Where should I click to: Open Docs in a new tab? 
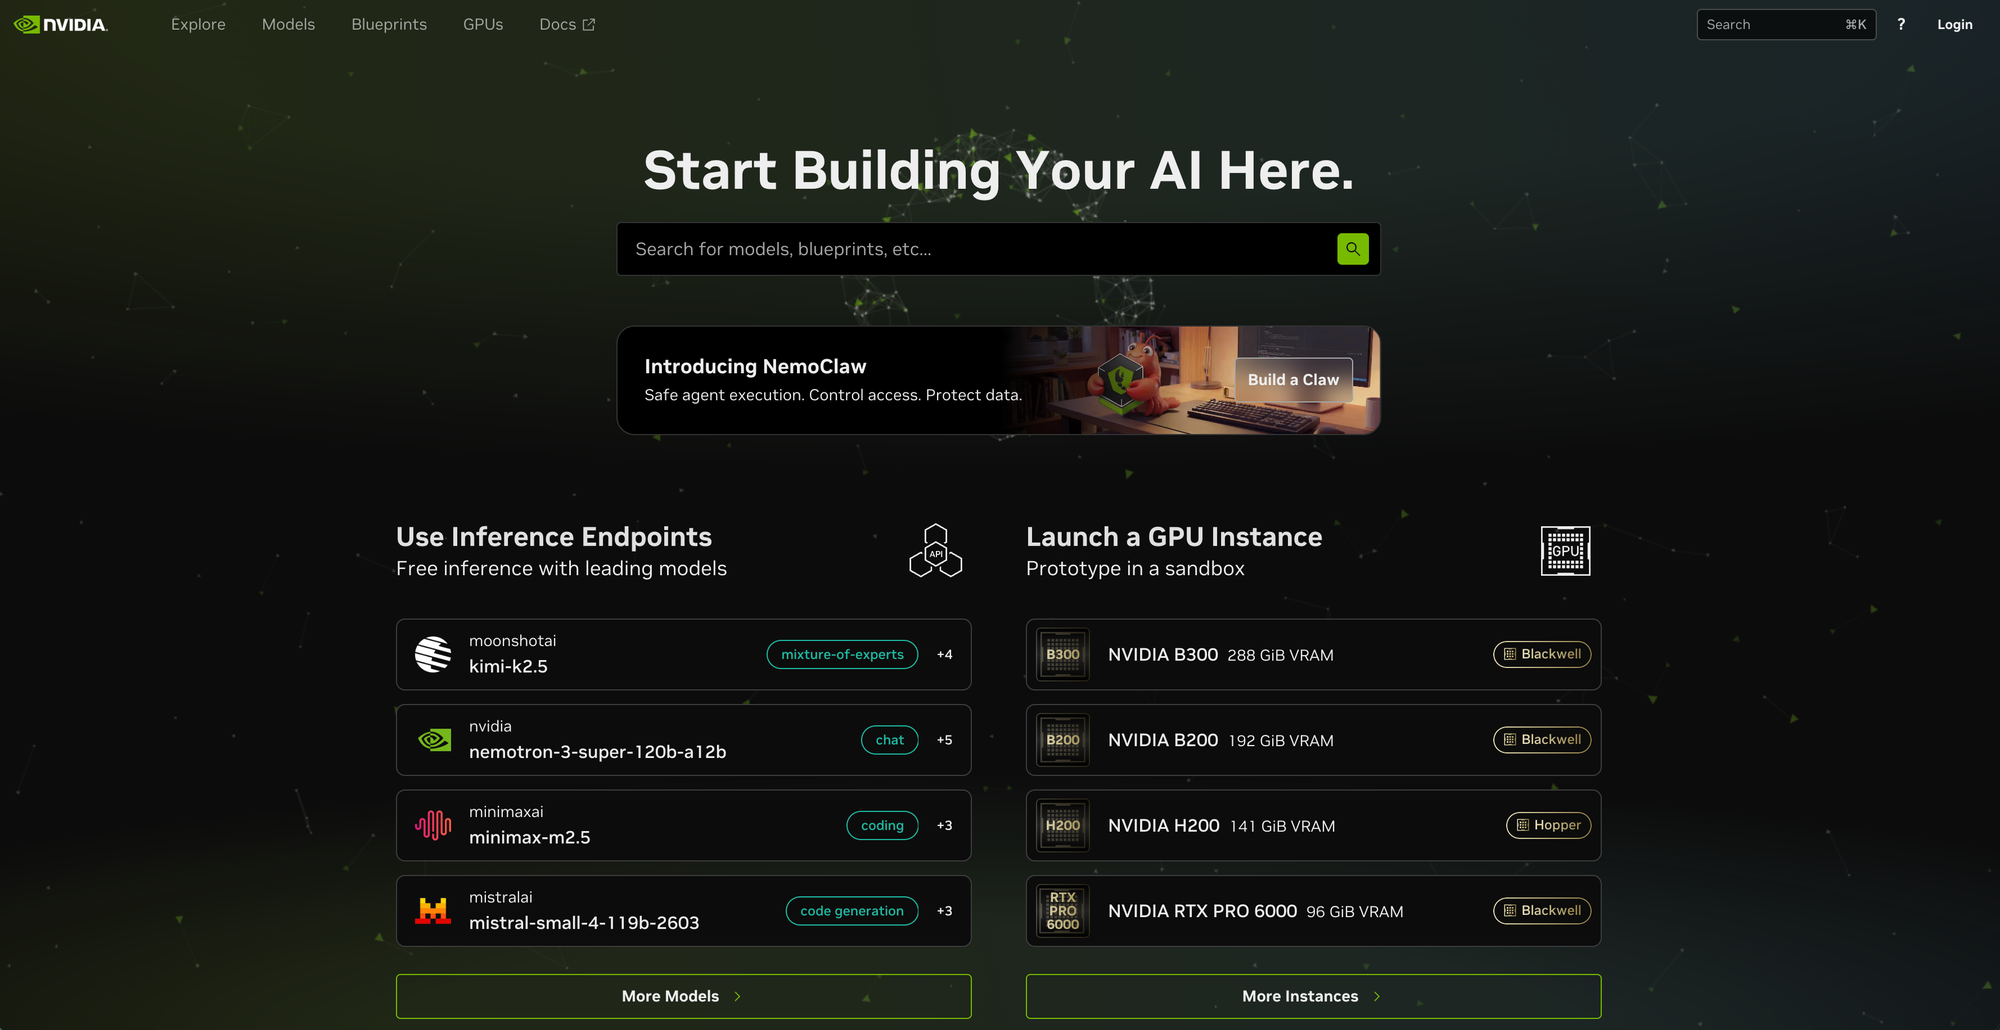click(567, 24)
